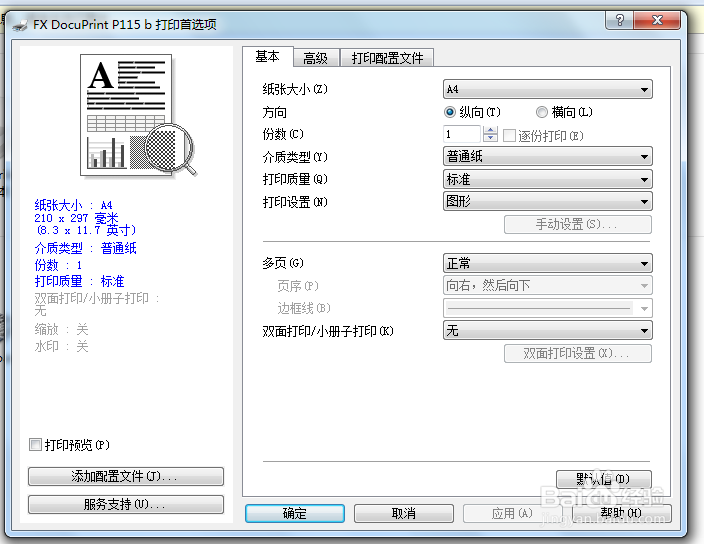704x544 pixels.
Task: Click the 纸张大小 : A4 summary text
Action: (x=74, y=206)
